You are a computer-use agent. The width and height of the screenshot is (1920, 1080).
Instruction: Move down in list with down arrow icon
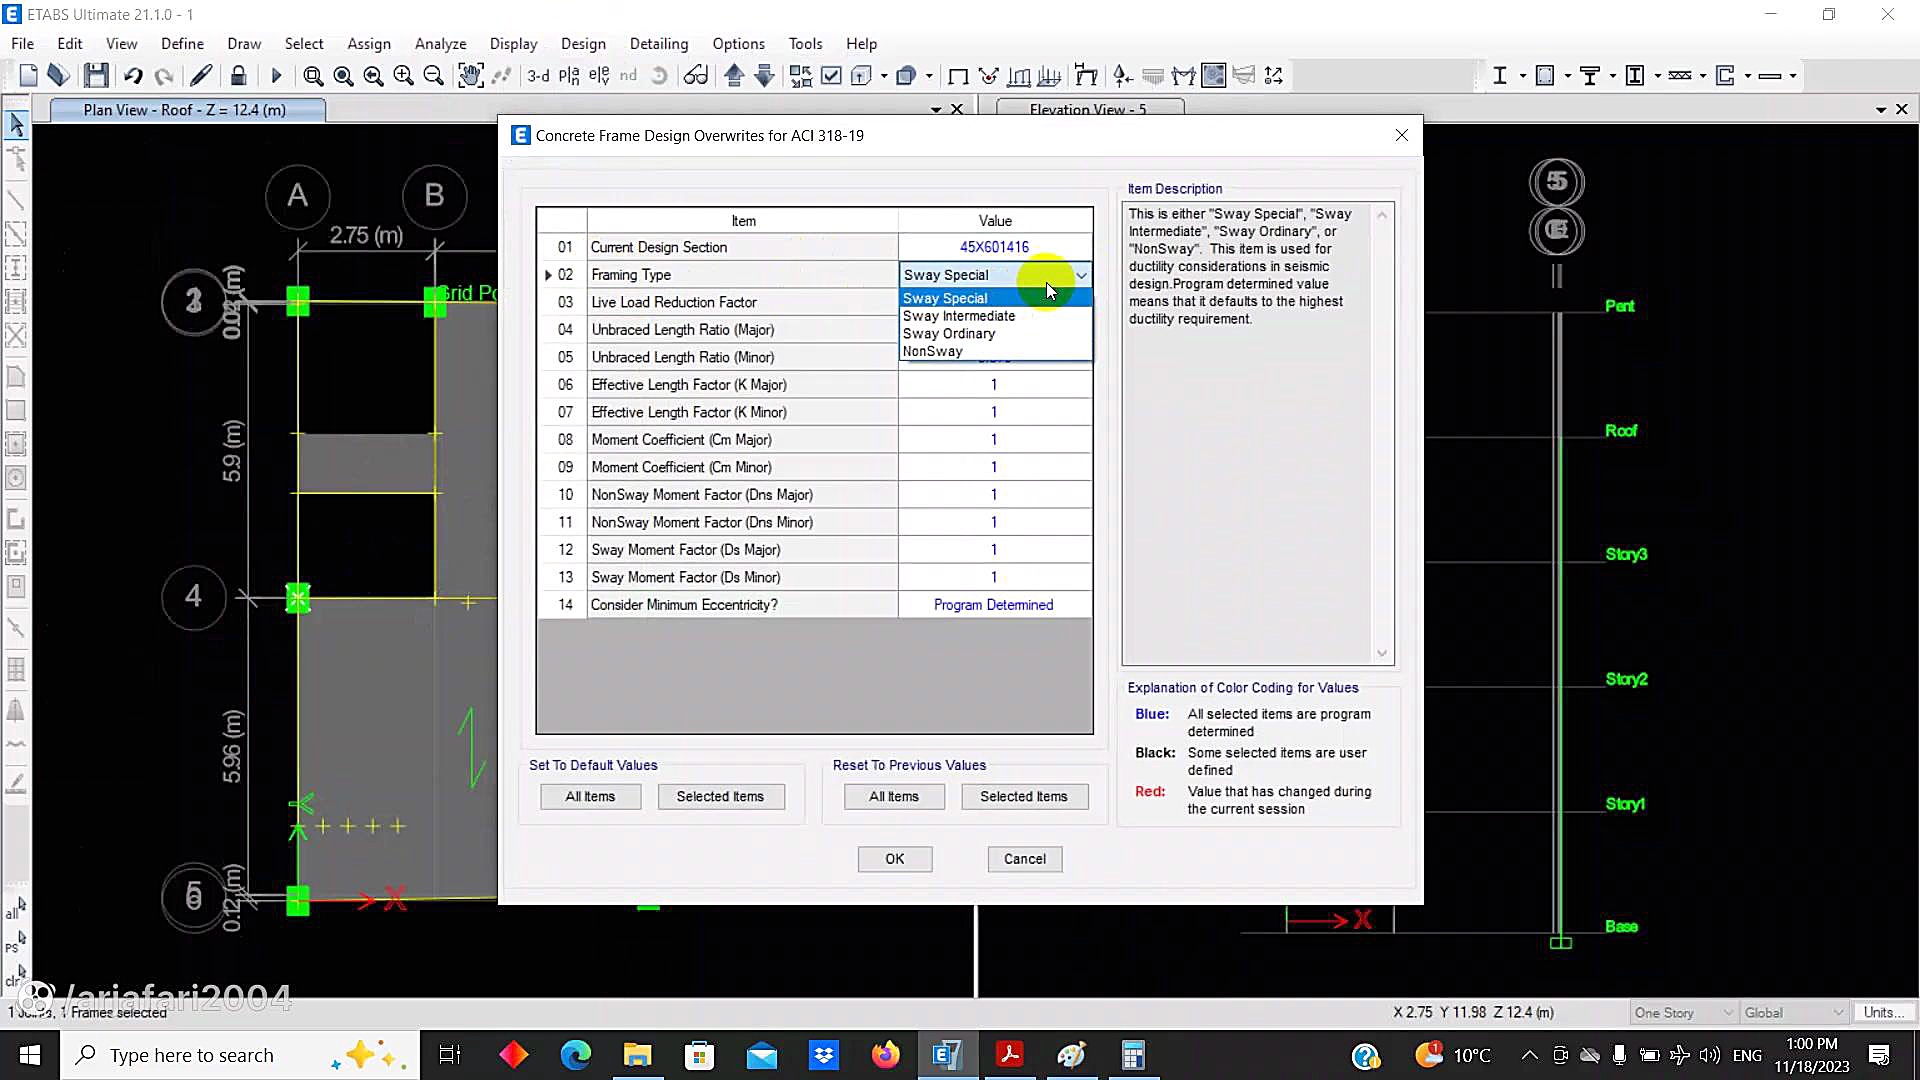point(764,75)
